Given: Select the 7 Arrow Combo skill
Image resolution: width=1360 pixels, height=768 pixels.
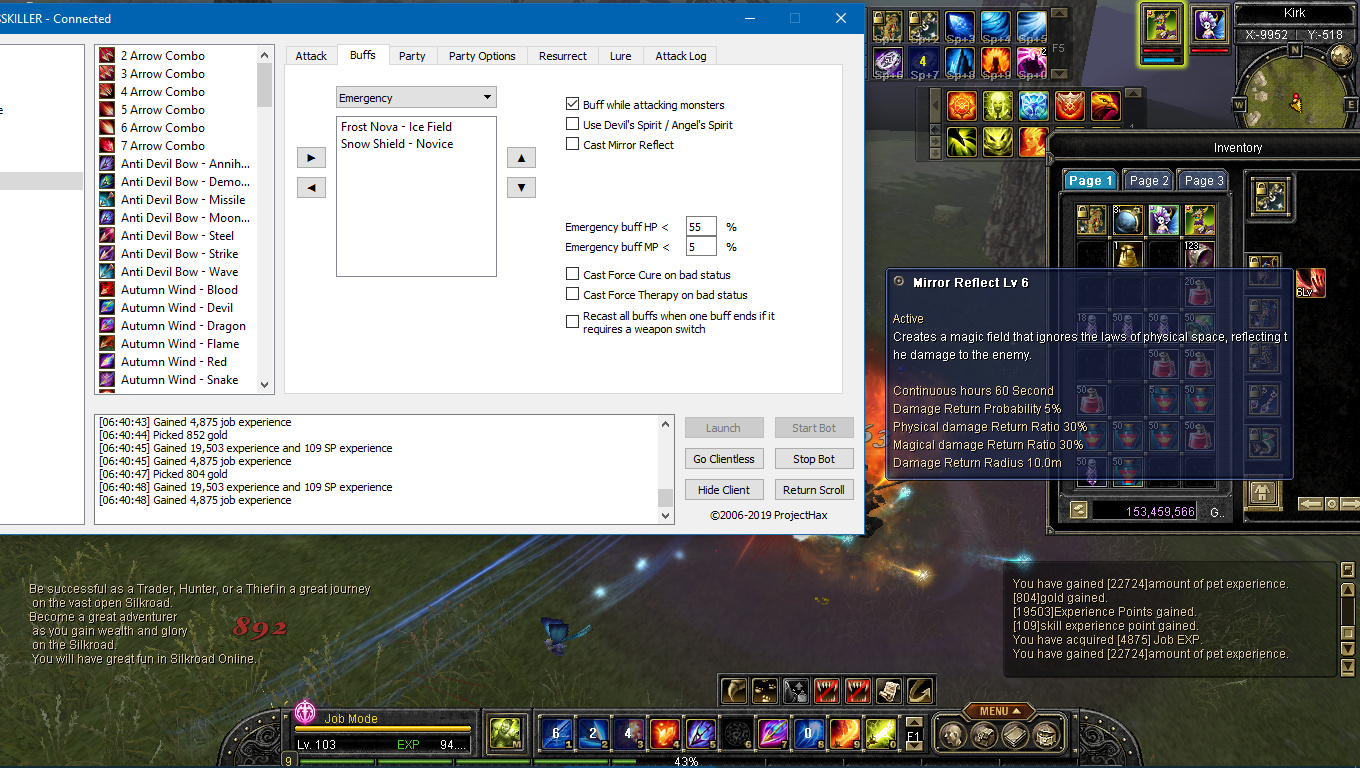Looking at the screenshot, I should coord(162,146).
